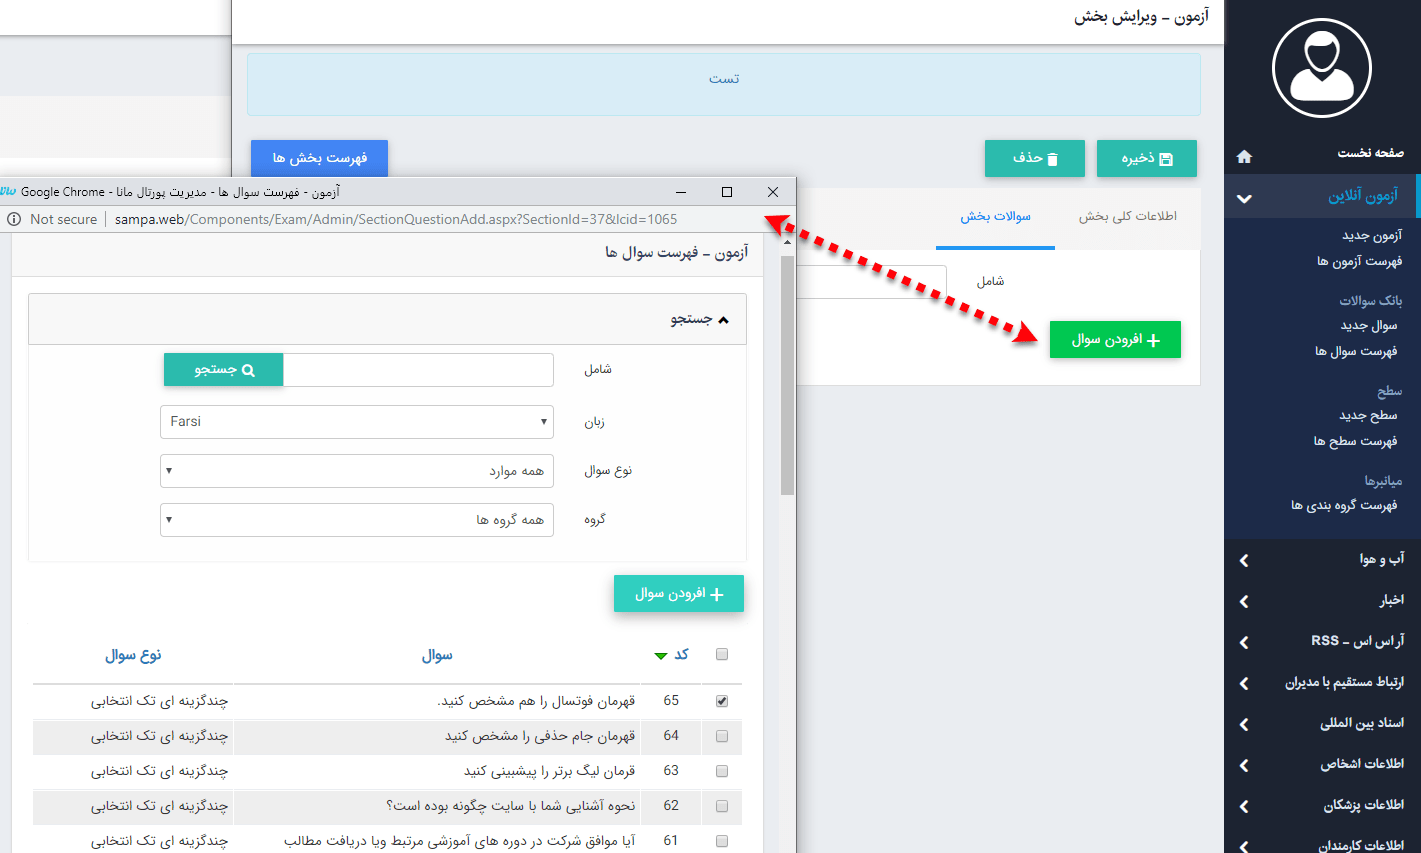
Task: Click inside the شامل search input field
Action: coord(418,369)
